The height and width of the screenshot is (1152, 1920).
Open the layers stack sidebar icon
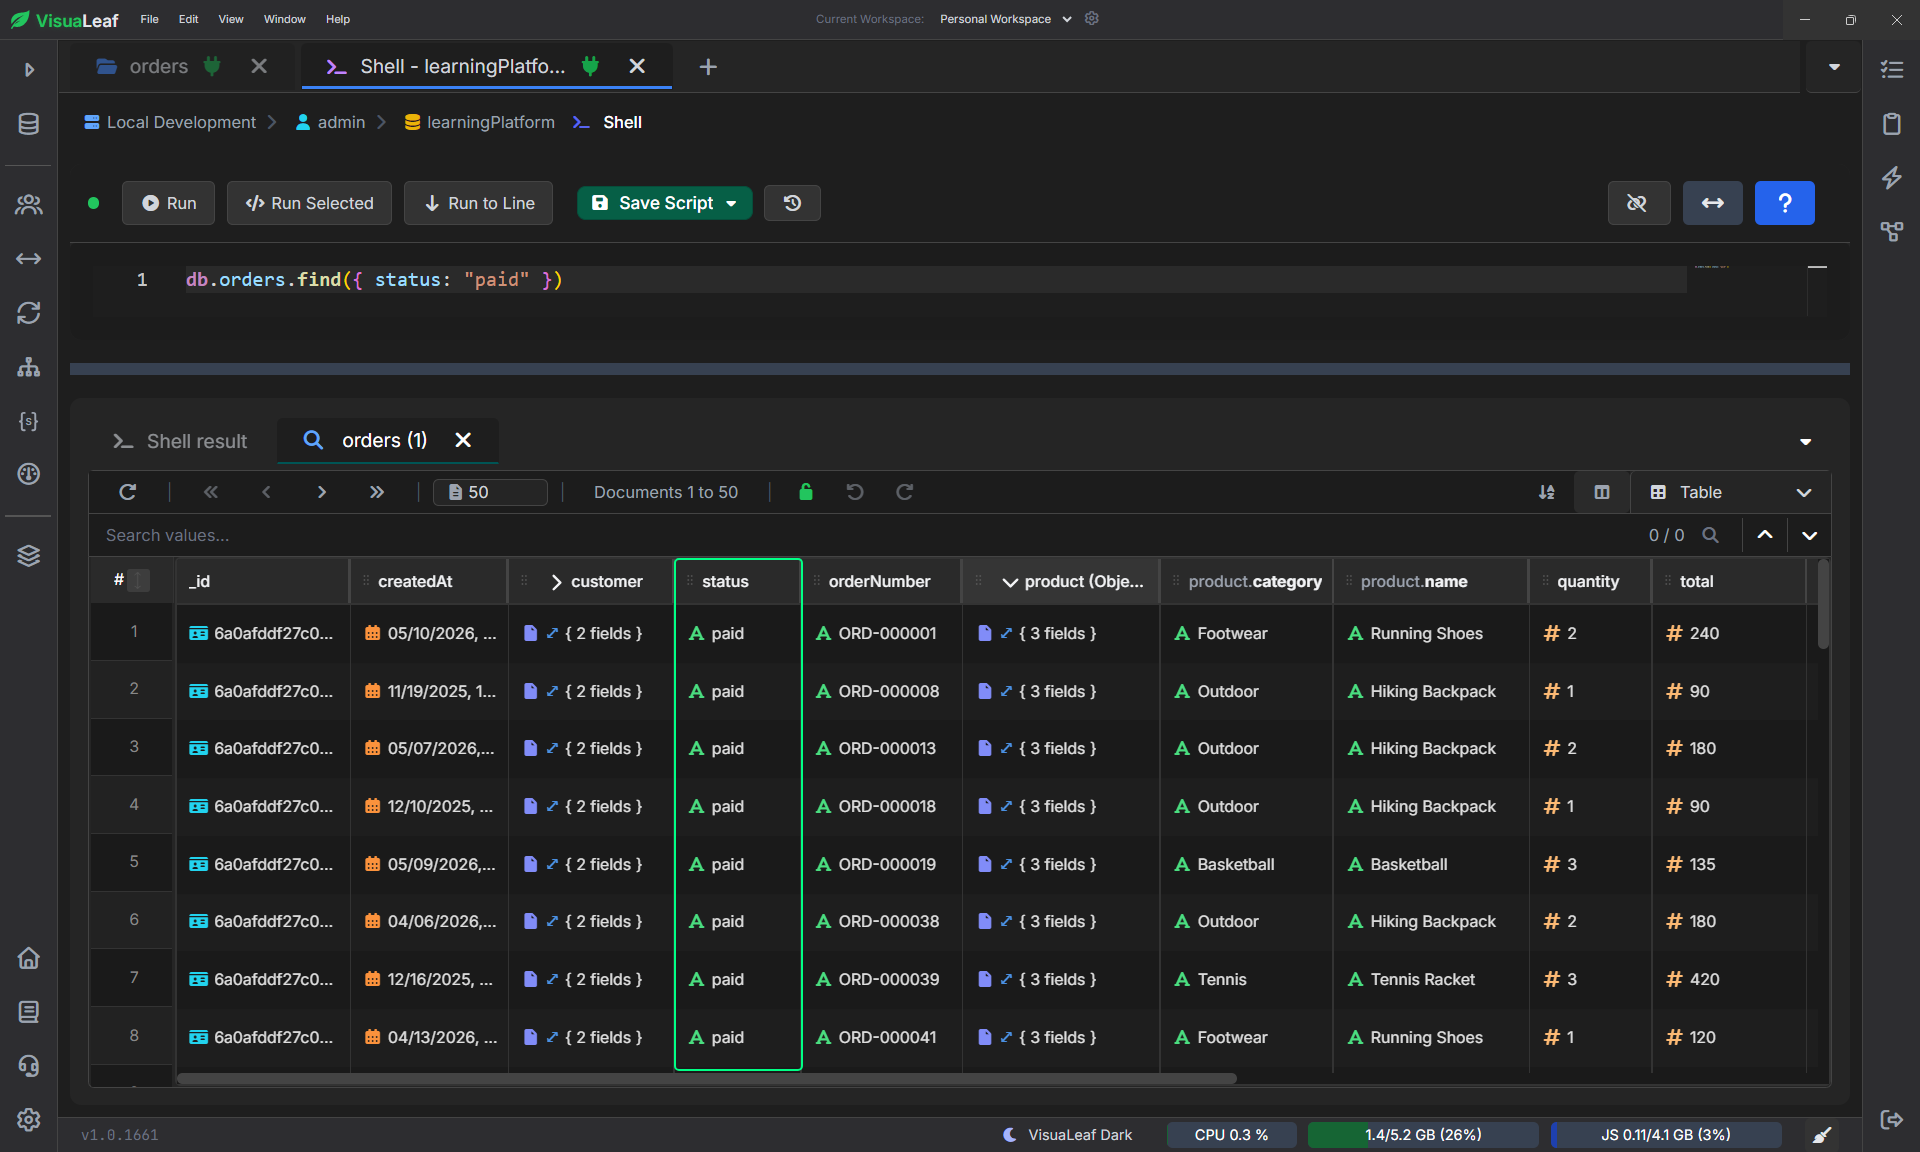[29, 556]
